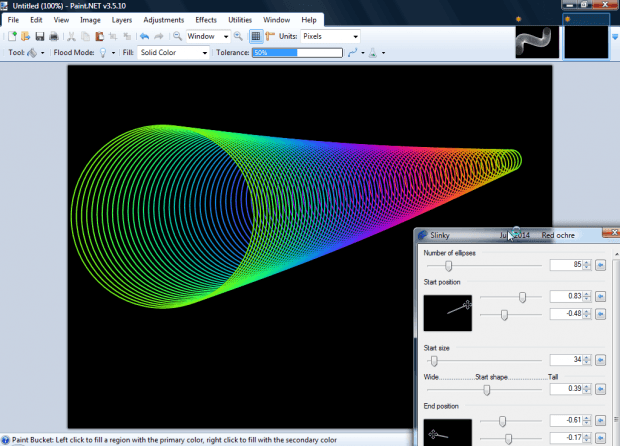
Task: Click the Undo arrow icon
Action: (145, 36)
